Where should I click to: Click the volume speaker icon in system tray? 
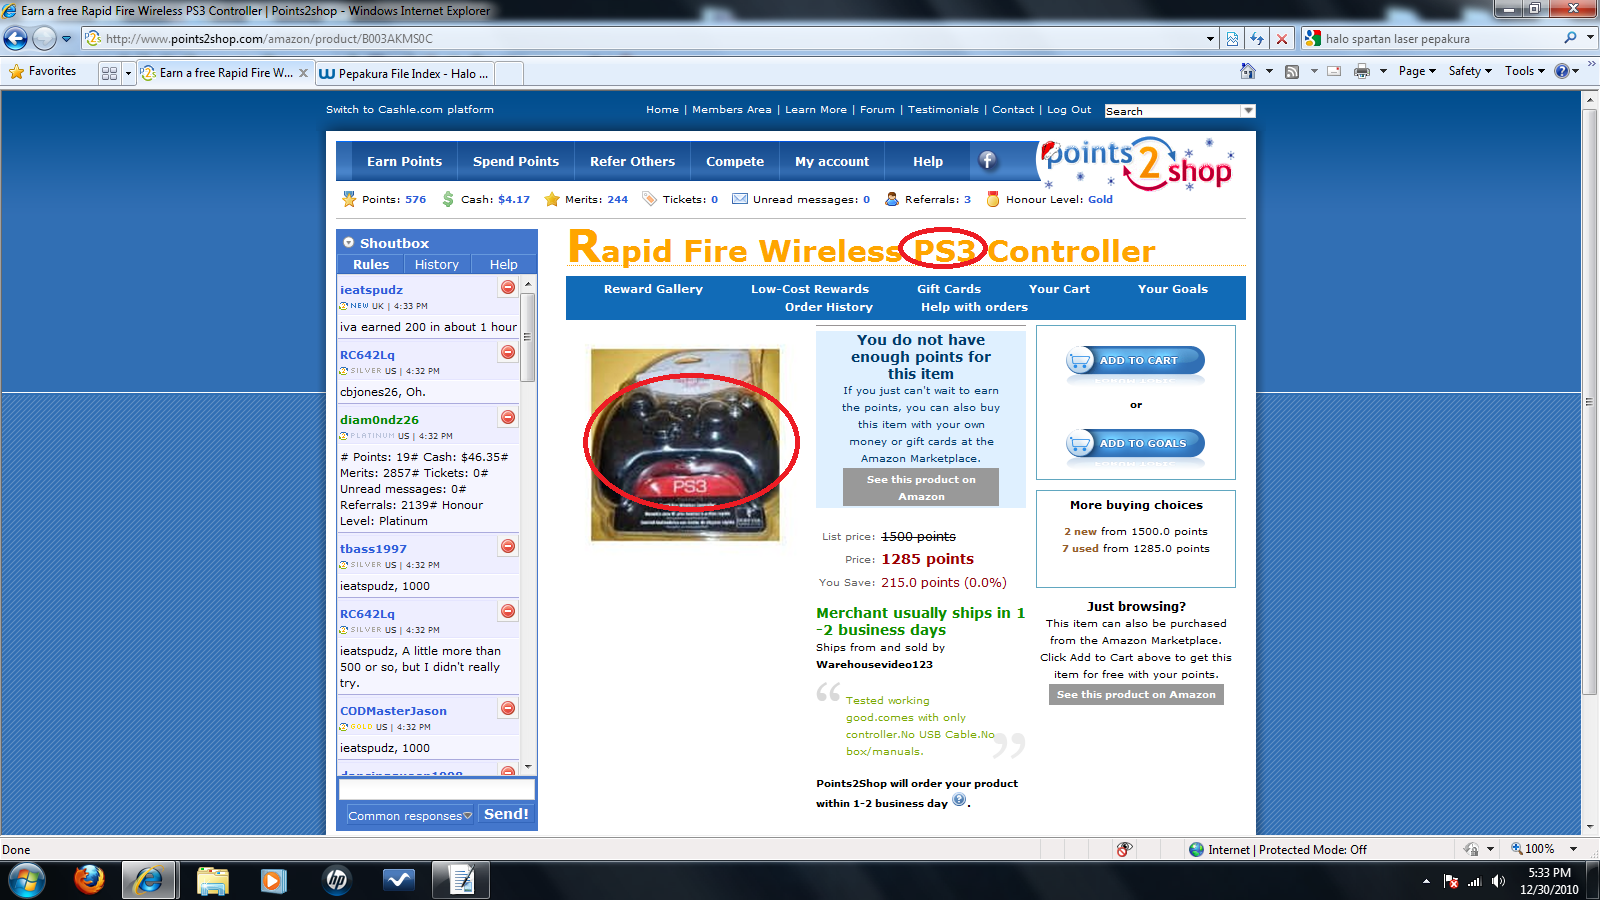point(1498,881)
